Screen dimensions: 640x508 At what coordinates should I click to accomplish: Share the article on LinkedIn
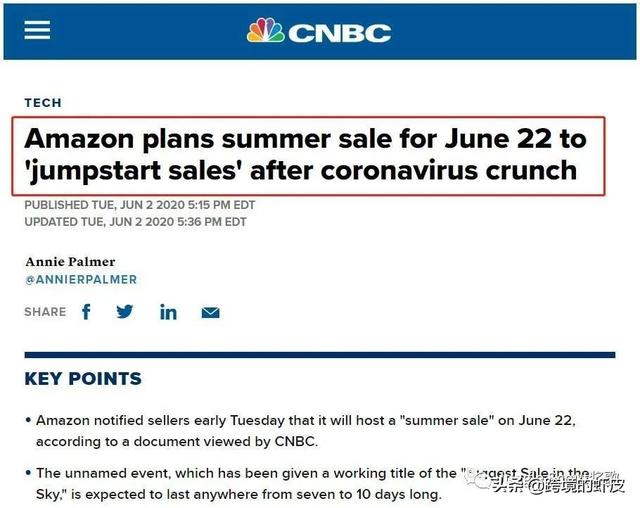[168, 312]
